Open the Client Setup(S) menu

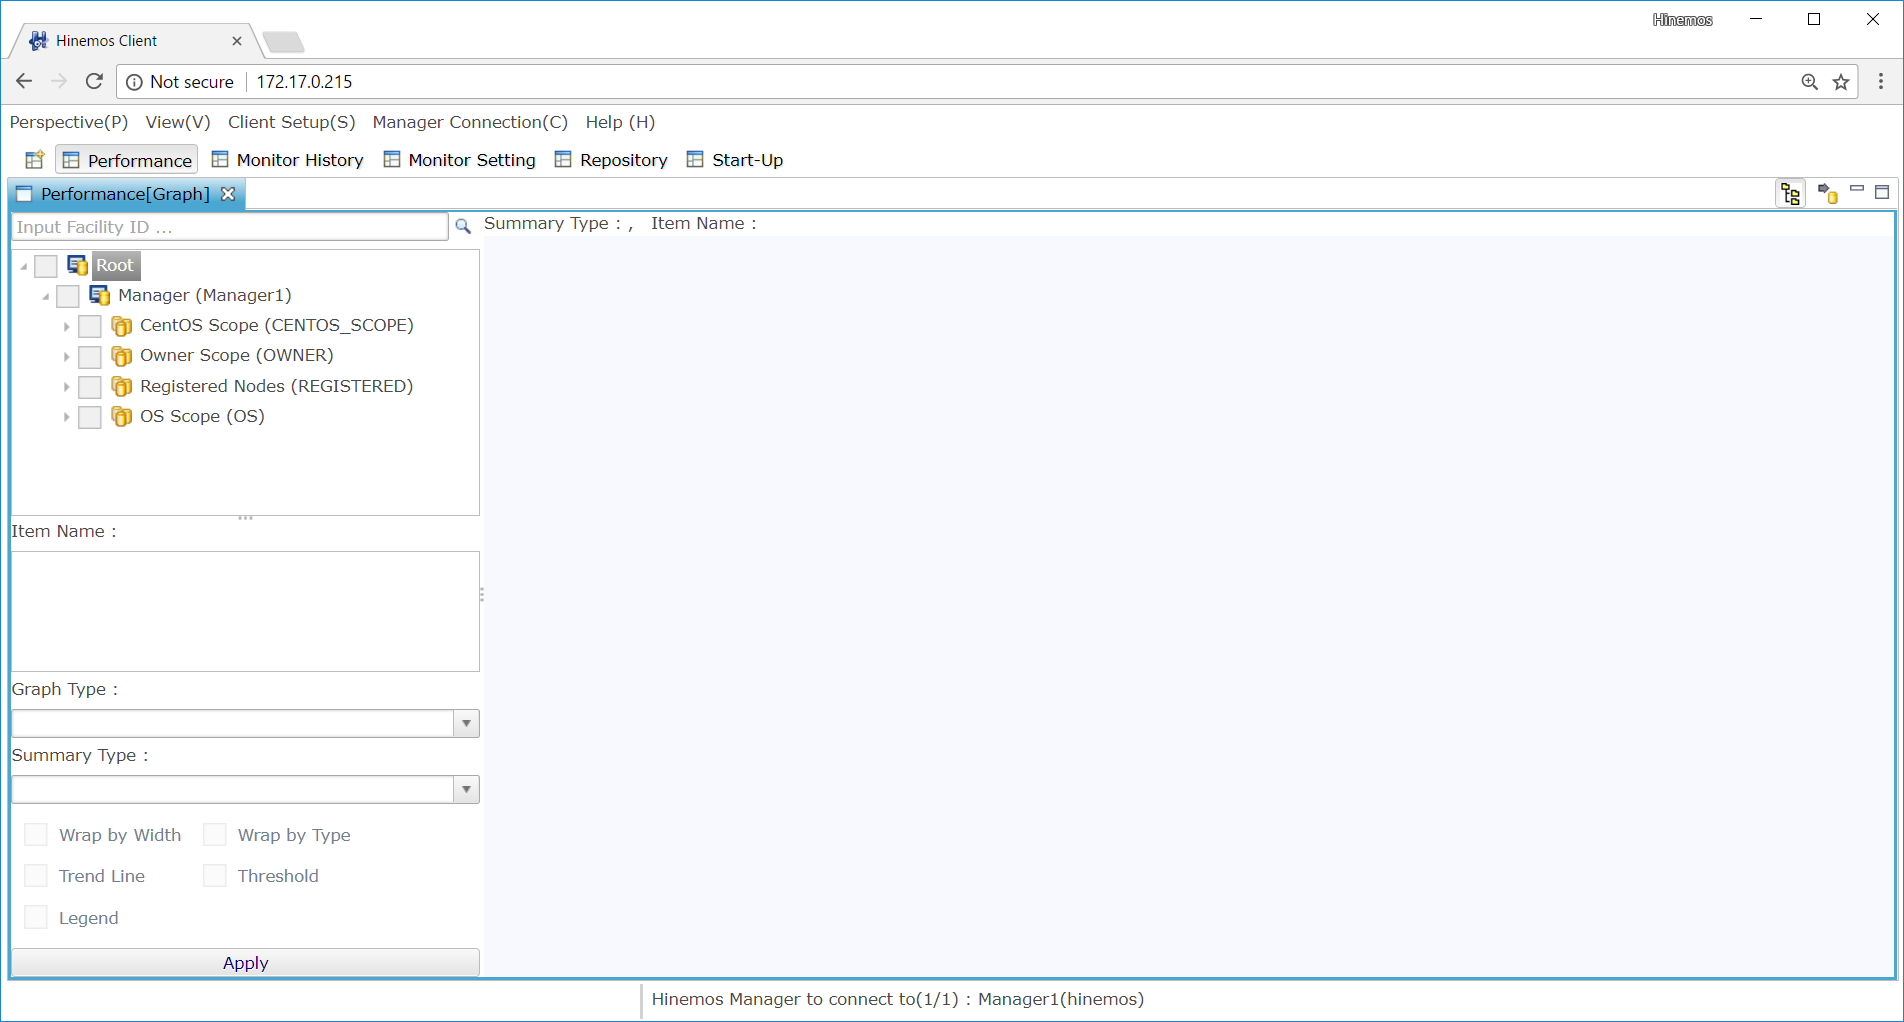pos(291,122)
